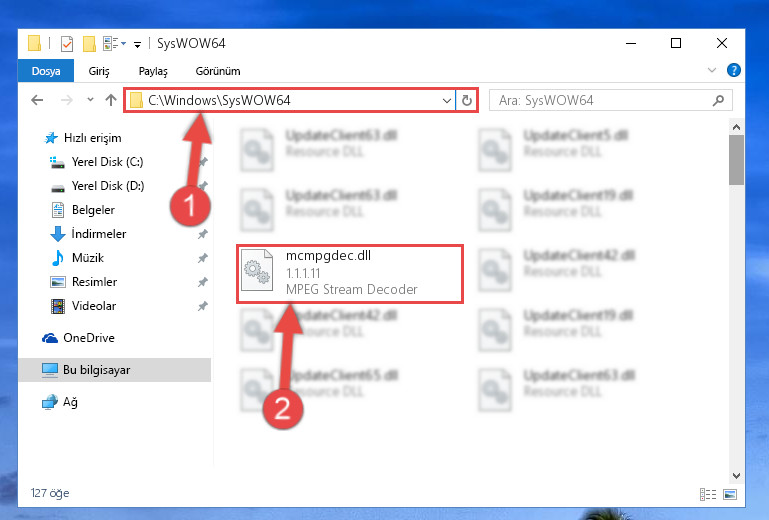Open Videolar folder in sidebar
The image size is (769, 520).
[x=94, y=306]
